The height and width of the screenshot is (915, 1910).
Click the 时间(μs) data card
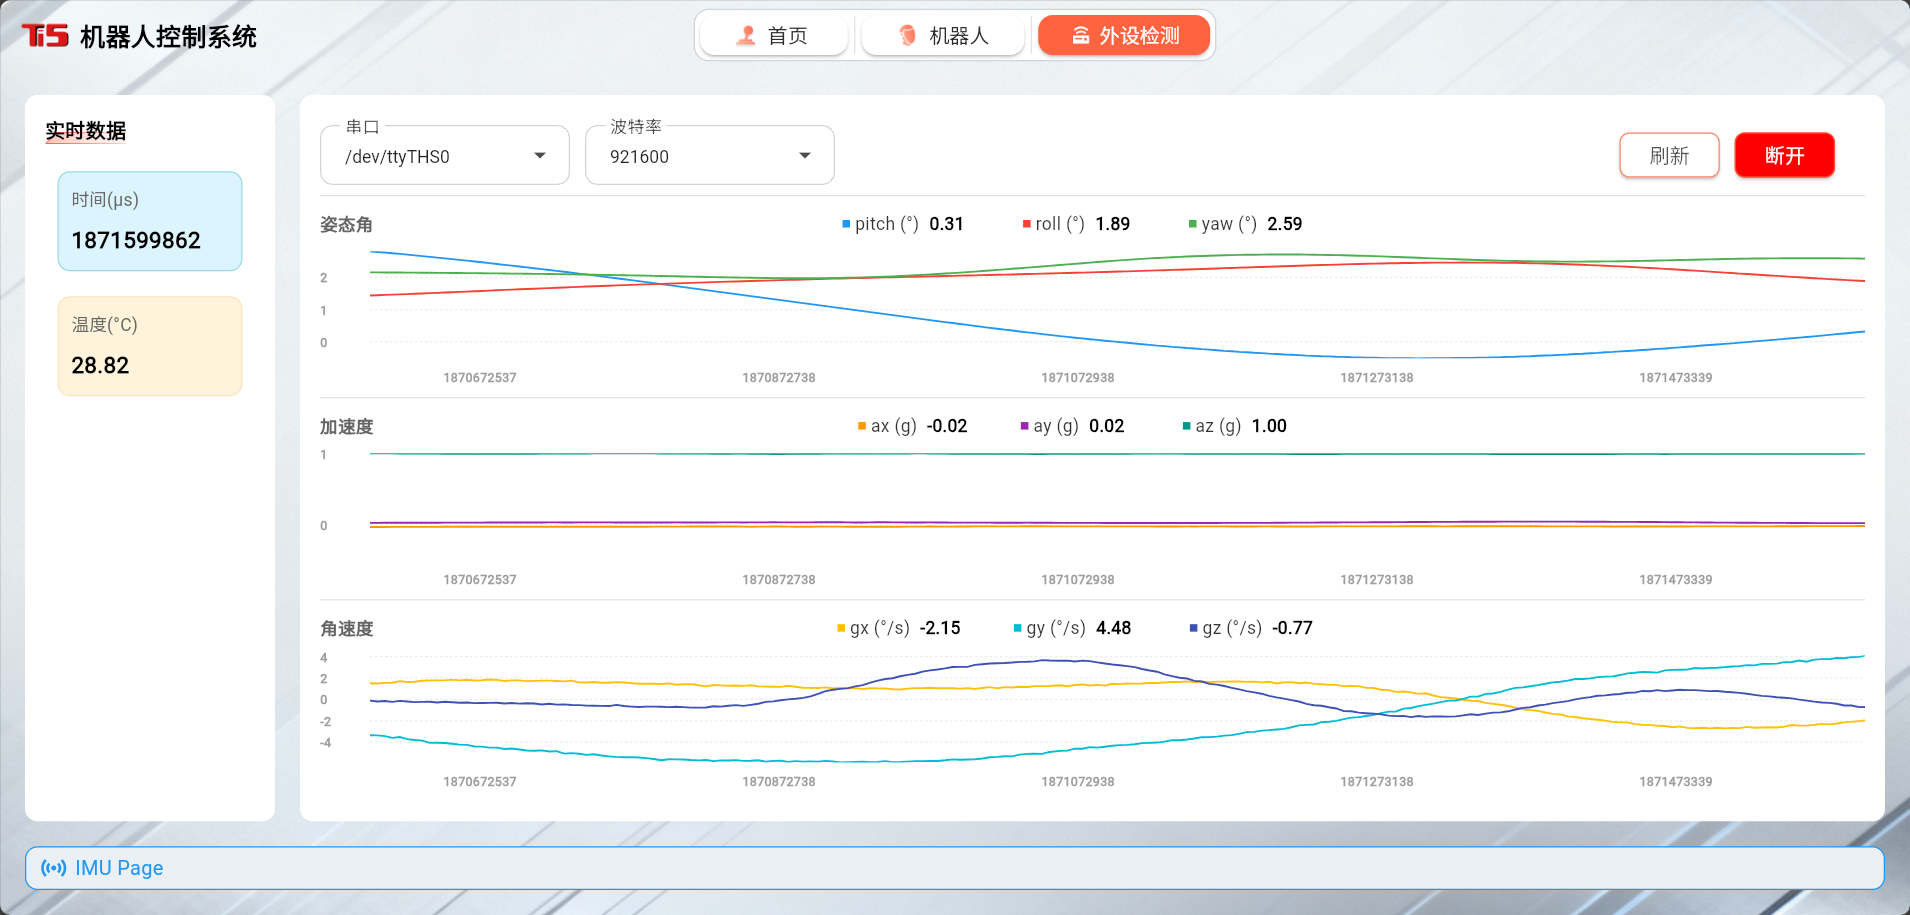click(x=150, y=221)
